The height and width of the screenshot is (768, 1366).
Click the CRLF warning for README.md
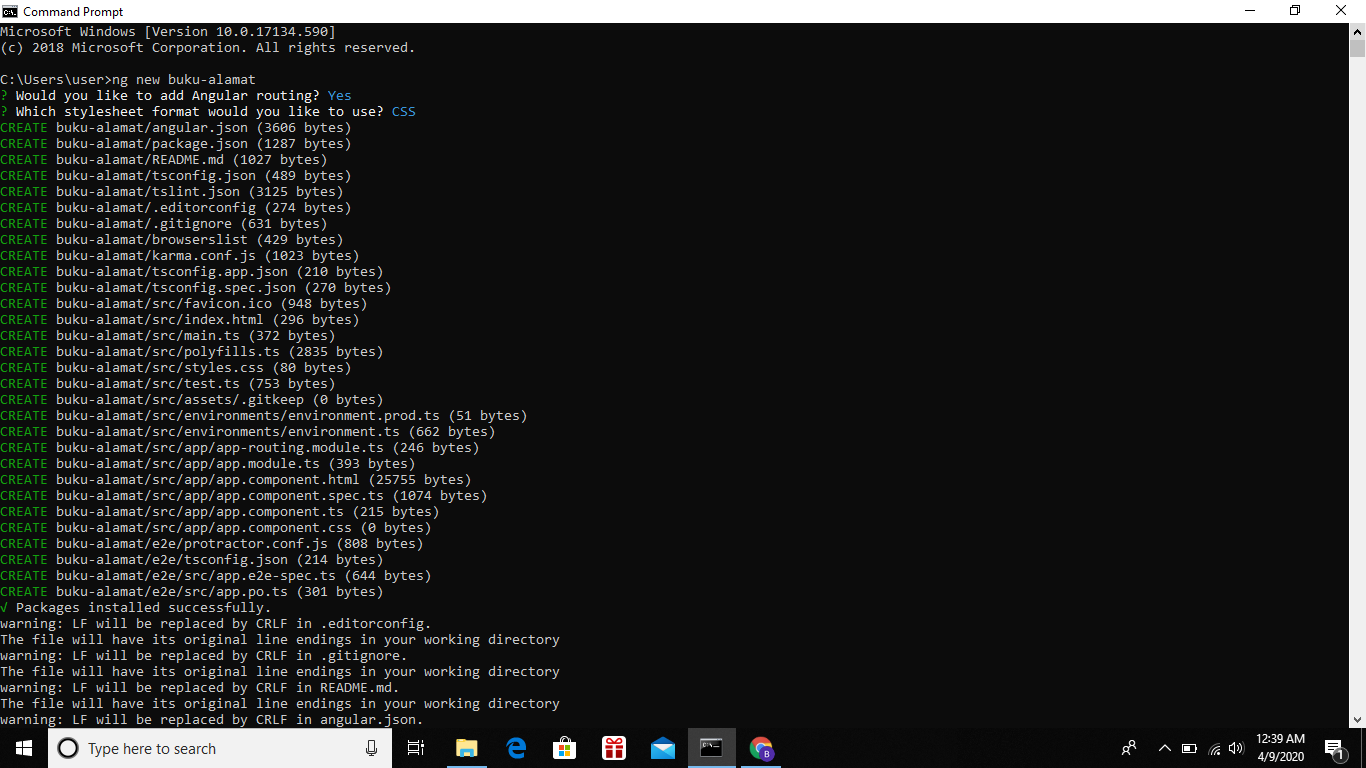pyautogui.click(x=200, y=687)
